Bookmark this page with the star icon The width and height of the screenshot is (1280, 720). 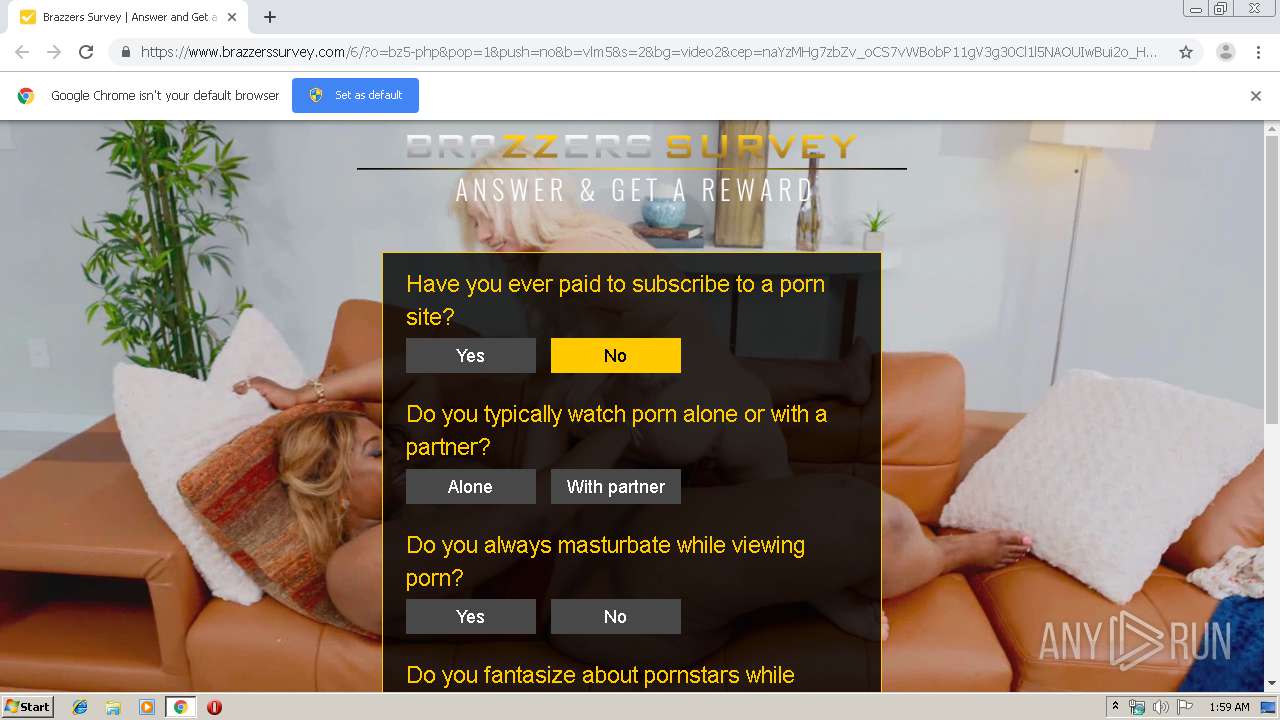click(1186, 52)
